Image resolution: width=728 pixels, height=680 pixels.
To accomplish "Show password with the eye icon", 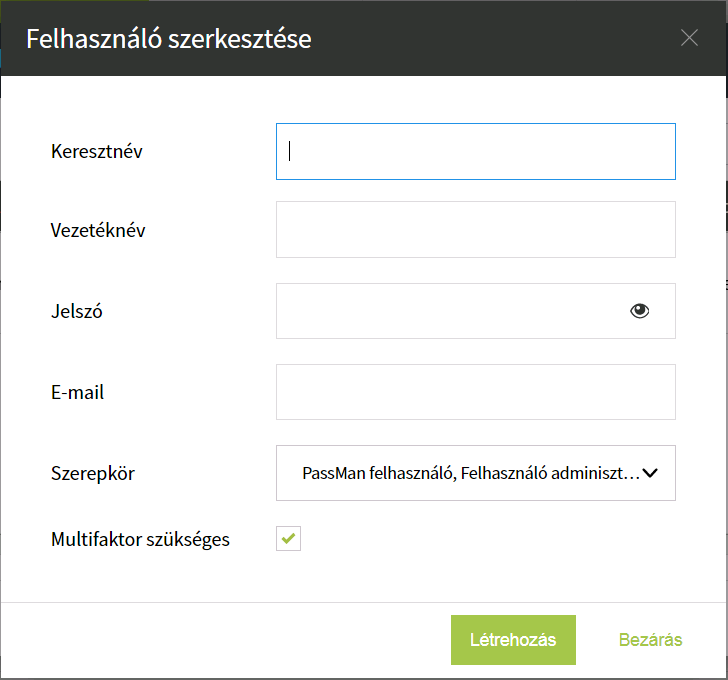I will [639, 311].
